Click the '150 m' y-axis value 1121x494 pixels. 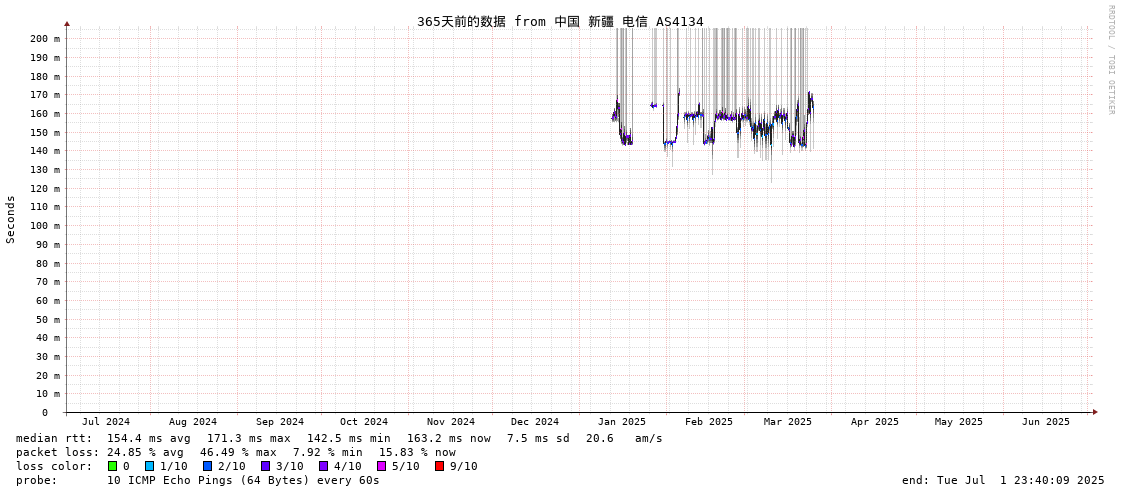[45, 132]
